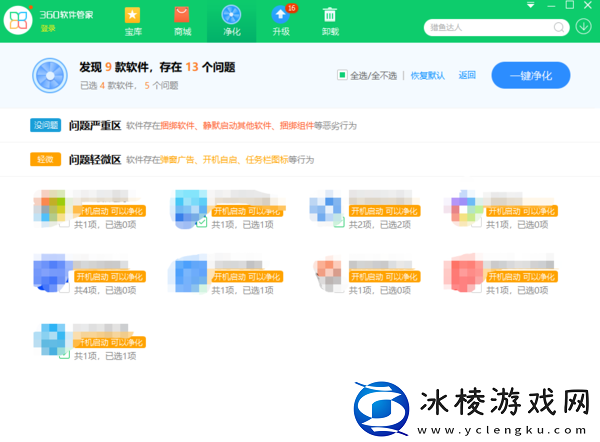This screenshot has height=442, width=600.
Task: Click the 登录 login link
Action: [48, 28]
